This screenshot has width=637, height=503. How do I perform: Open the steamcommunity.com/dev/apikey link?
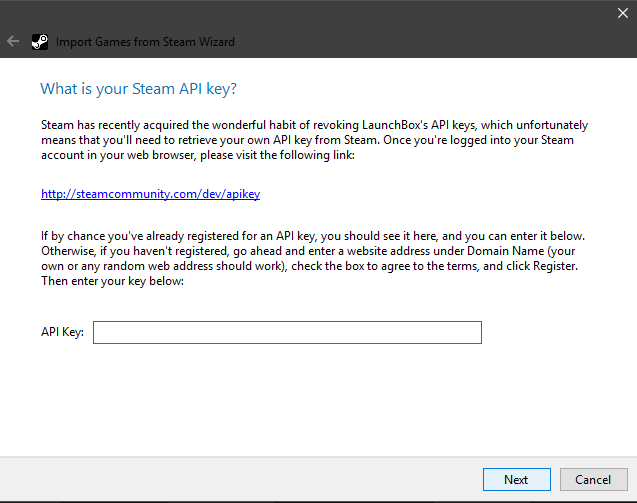150,194
